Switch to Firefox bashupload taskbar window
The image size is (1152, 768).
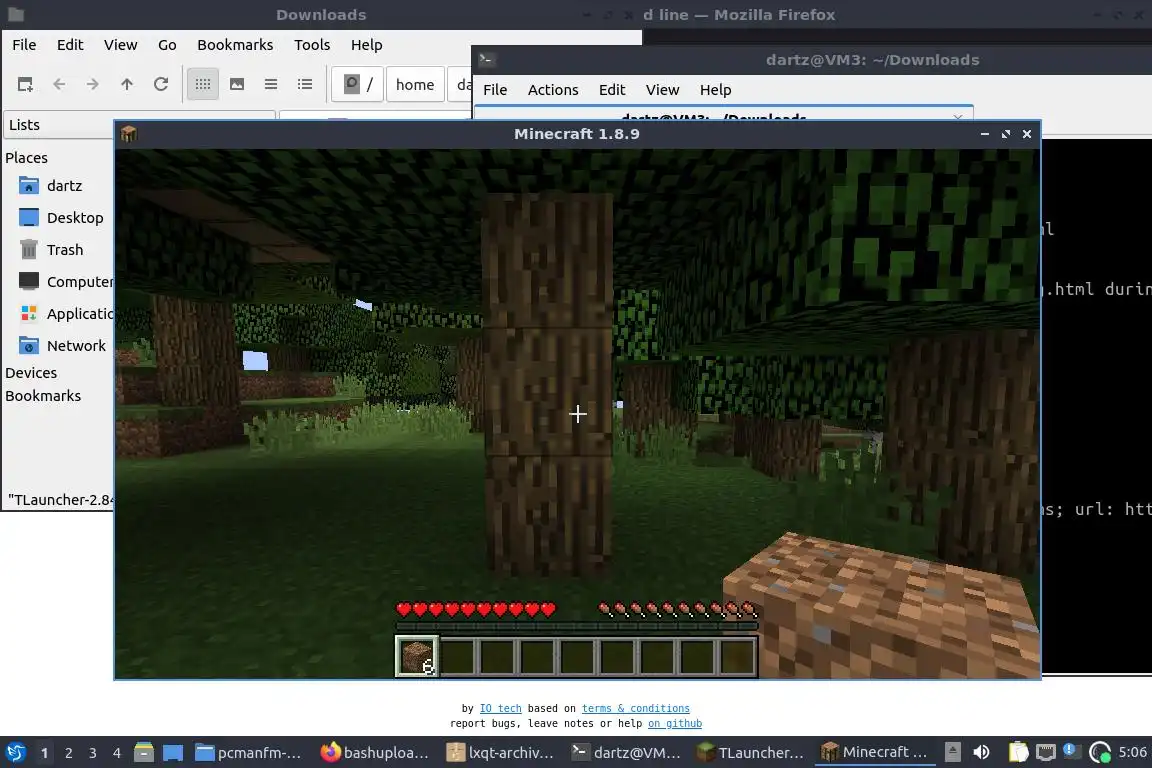tap(375, 753)
